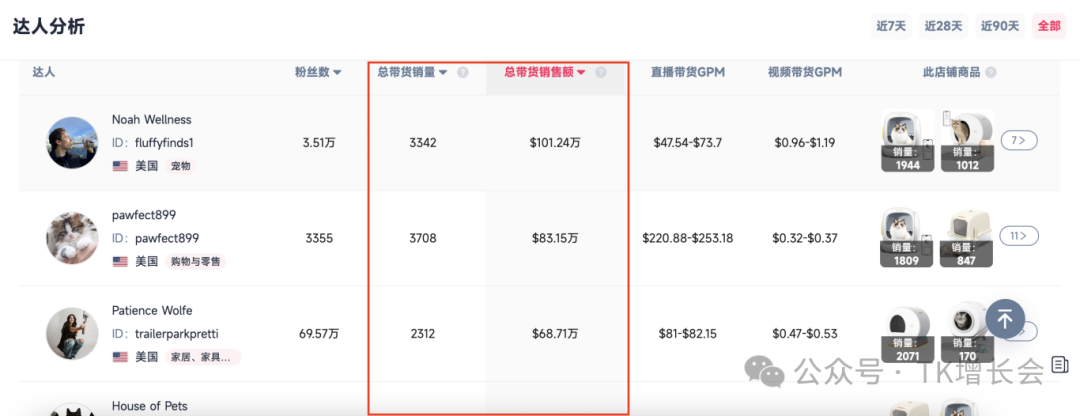
Task: Open pawfect899 profile avatar
Action: (72, 238)
